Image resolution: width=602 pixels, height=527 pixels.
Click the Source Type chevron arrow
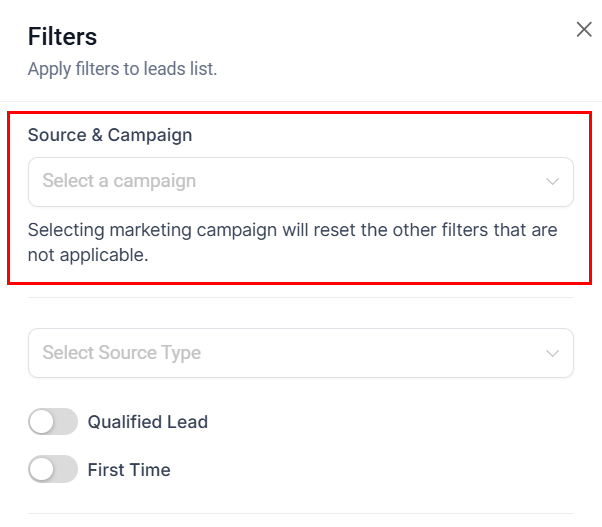click(552, 353)
